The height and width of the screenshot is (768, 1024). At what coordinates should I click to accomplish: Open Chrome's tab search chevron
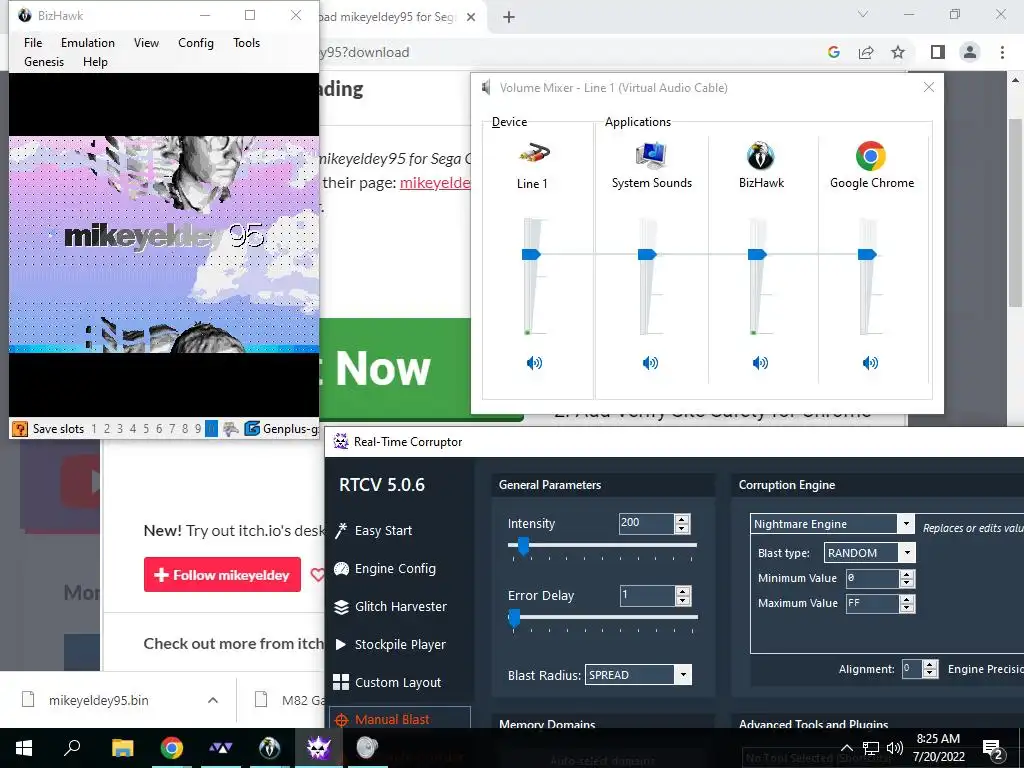tap(863, 14)
